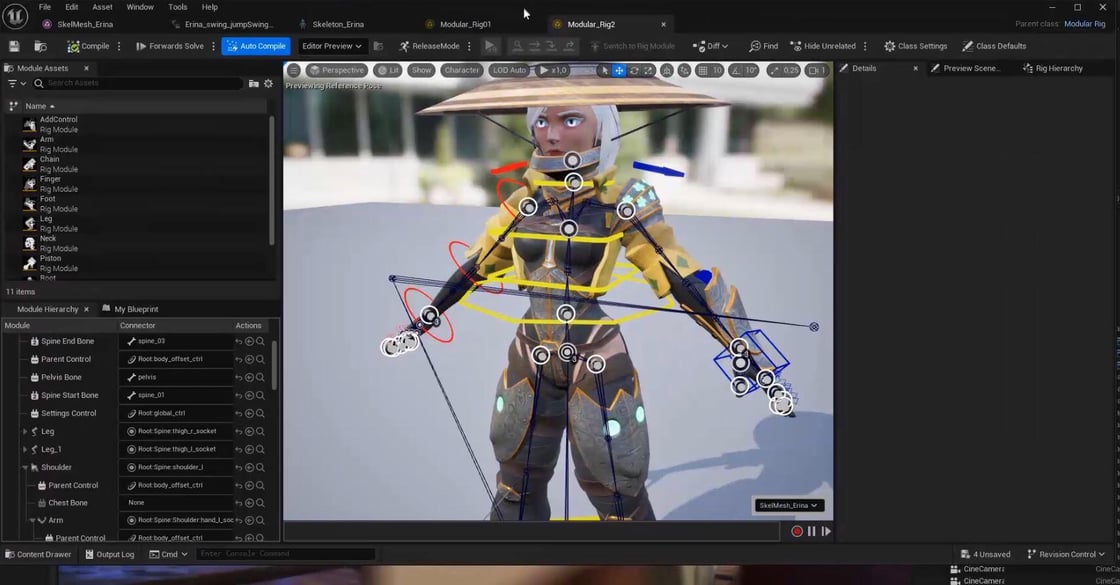This screenshot has height=585, width=1120.
Task: Click the reset arrow for Spine End Bone
Action: point(238,341)
